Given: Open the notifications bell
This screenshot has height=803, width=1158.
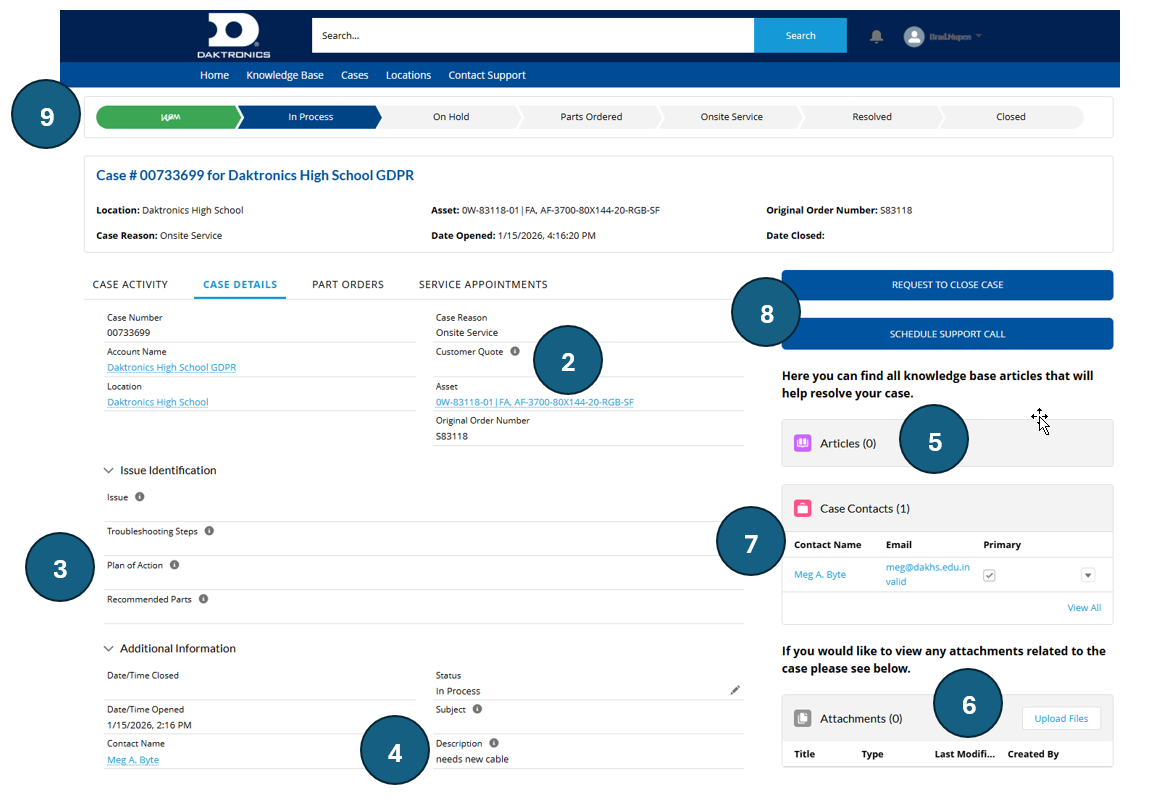Looking at the screenshot, I should (x=877, y=36).
